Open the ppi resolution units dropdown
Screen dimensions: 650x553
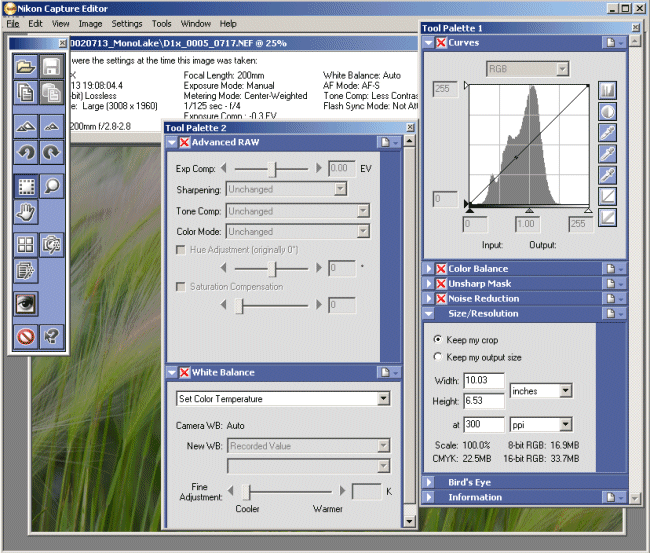pyautogui.click(x=541, y=424)
